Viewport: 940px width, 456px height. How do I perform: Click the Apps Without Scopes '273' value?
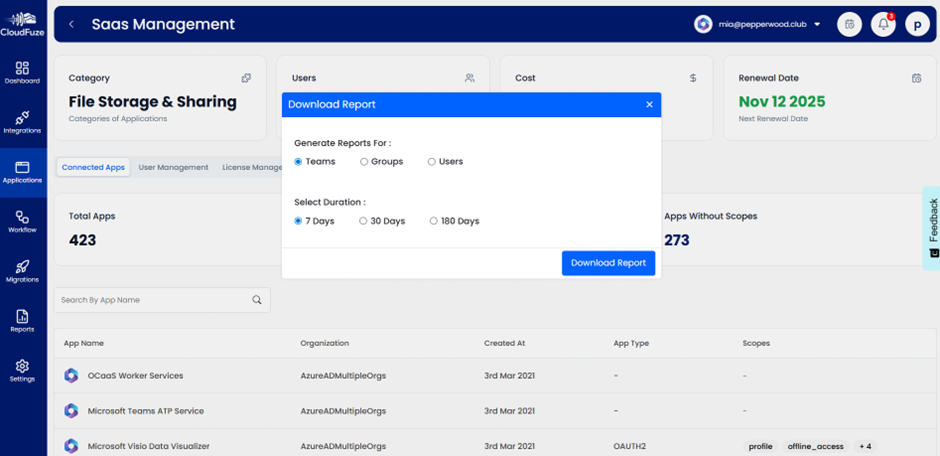pyautogui.click(x=676, y=240)
